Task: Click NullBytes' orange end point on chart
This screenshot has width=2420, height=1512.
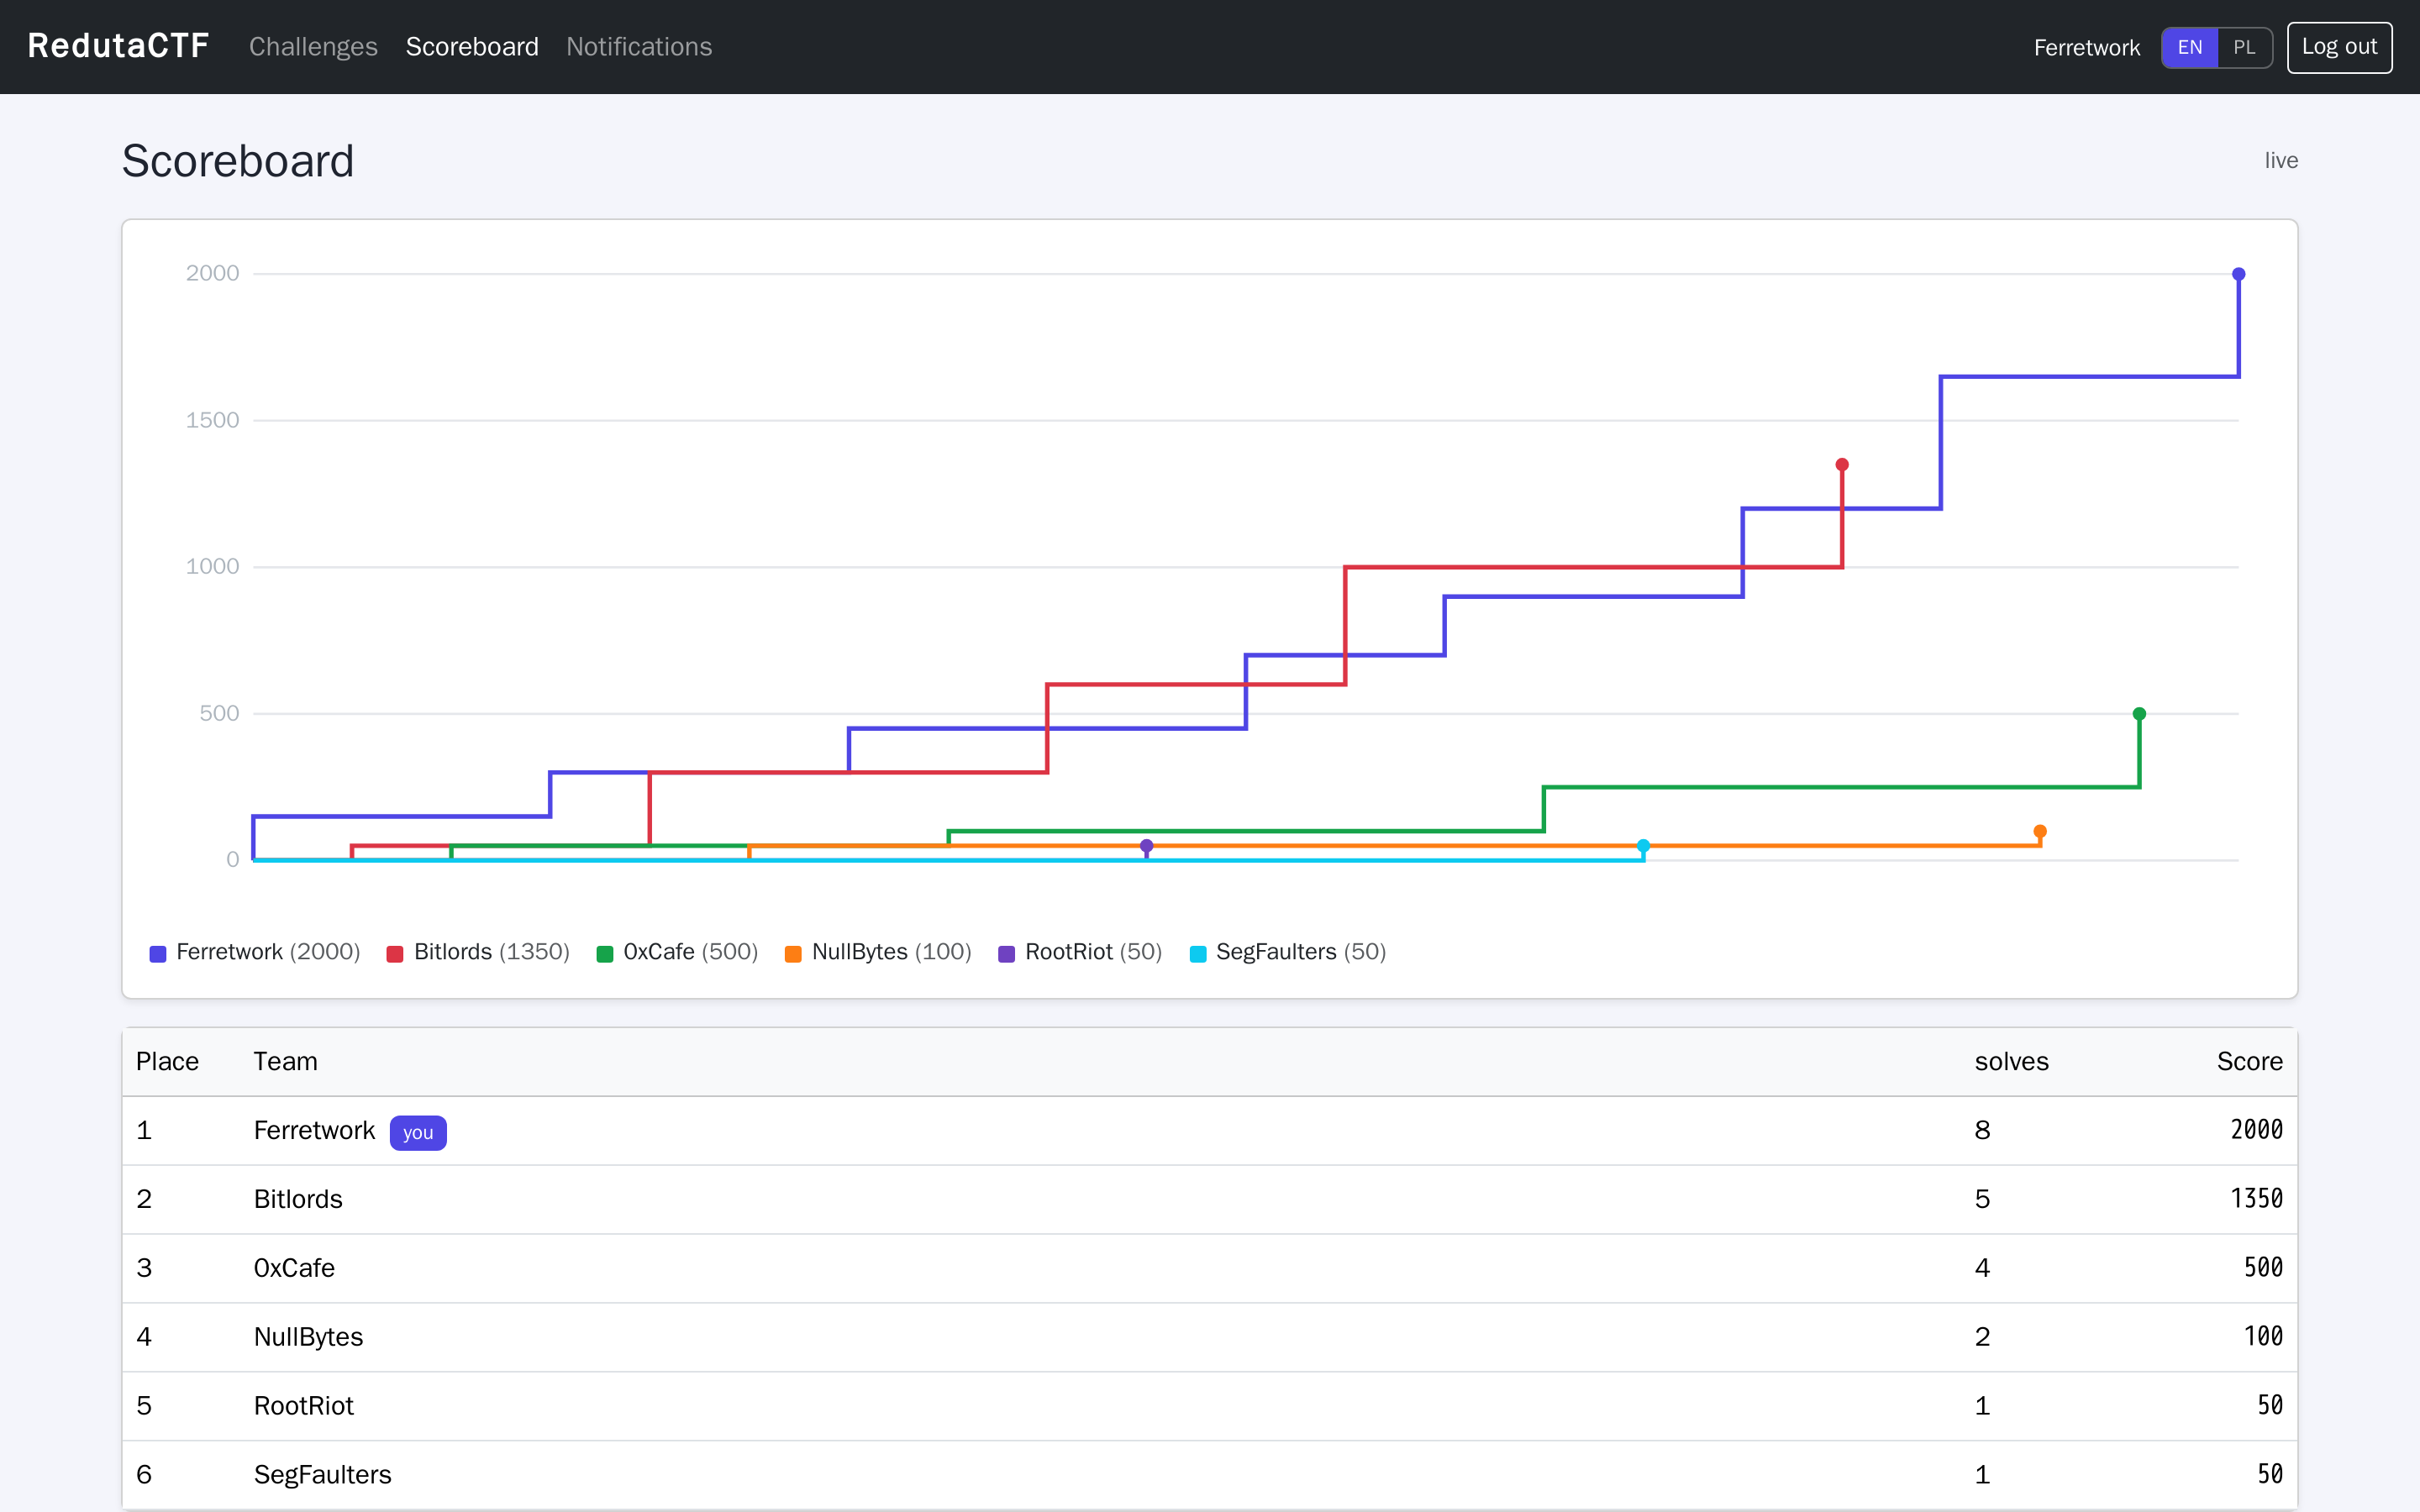Action: coord(2040,832)
